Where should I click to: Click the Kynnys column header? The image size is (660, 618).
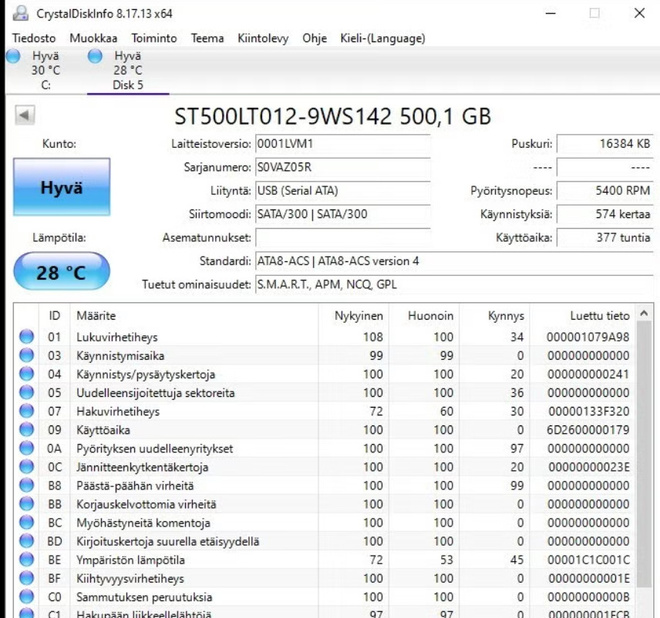click(x=494, y=316)
